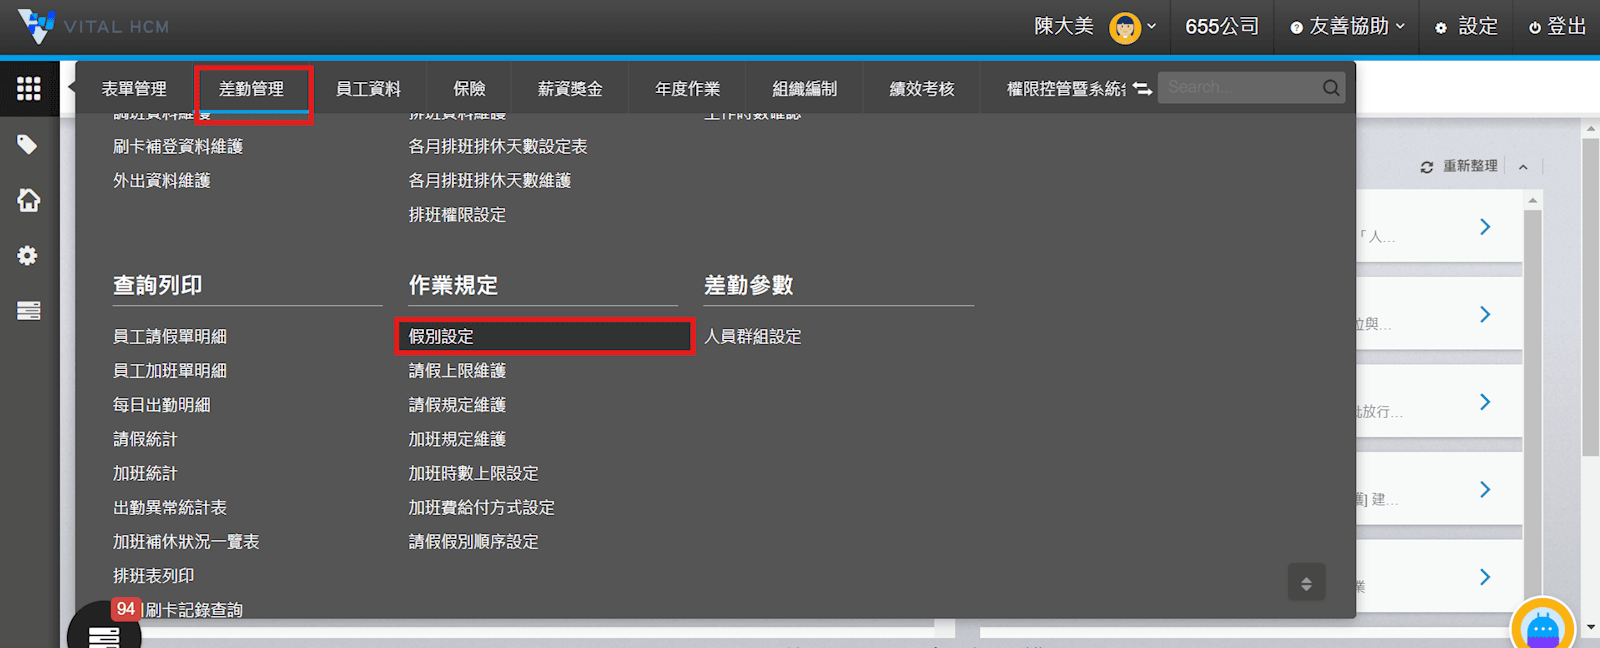
Task: Click the tag icon in sidebar
Action: pyautogui.click(x=28, y=144)
